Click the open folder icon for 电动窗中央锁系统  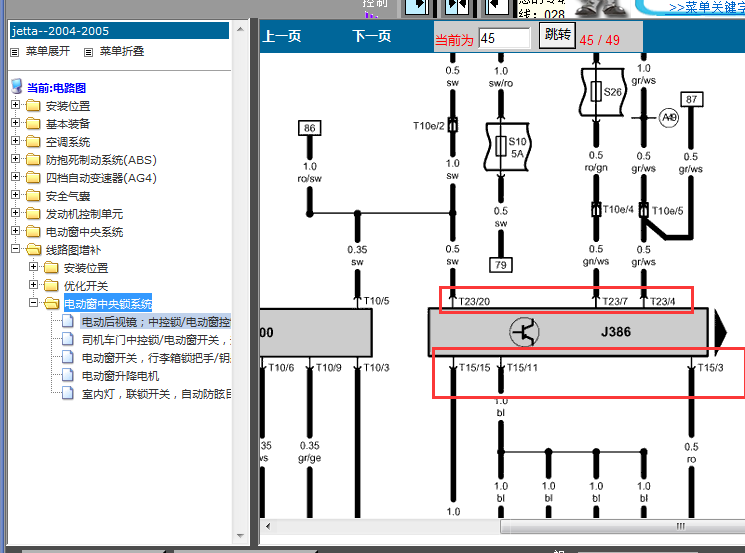click(51, 303)
